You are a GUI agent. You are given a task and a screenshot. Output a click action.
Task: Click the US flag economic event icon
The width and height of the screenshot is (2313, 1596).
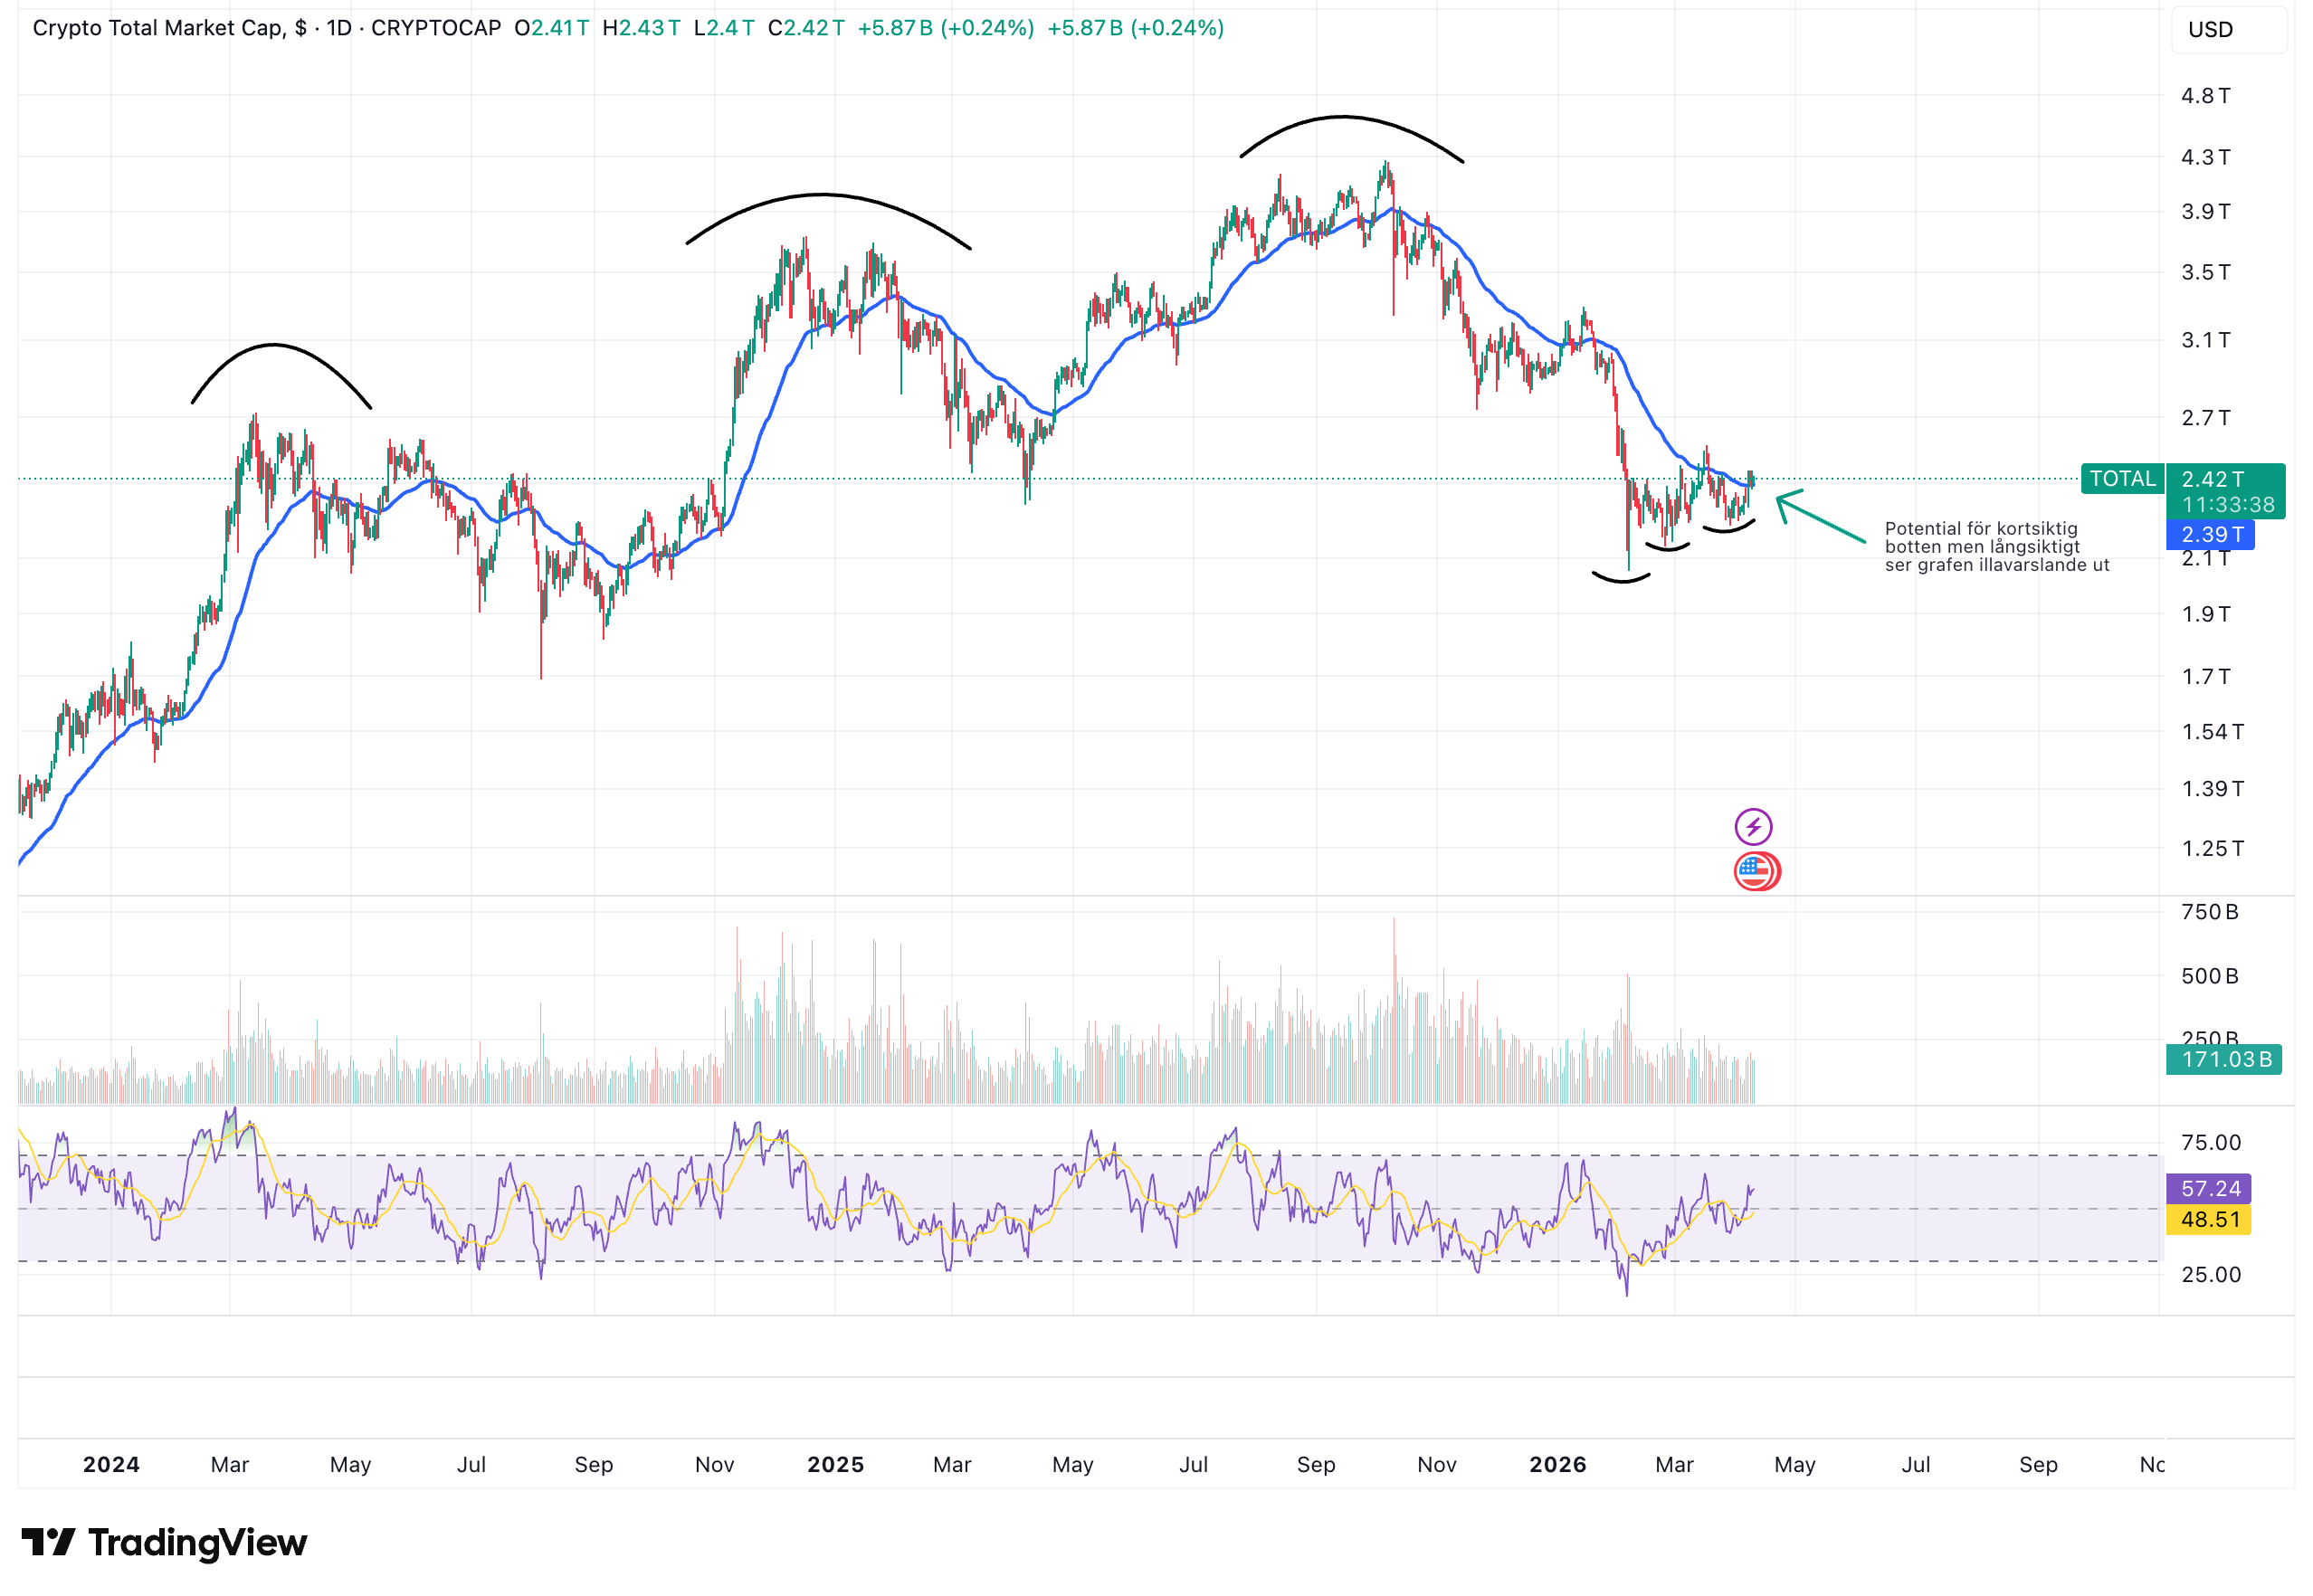[1755, 871]
